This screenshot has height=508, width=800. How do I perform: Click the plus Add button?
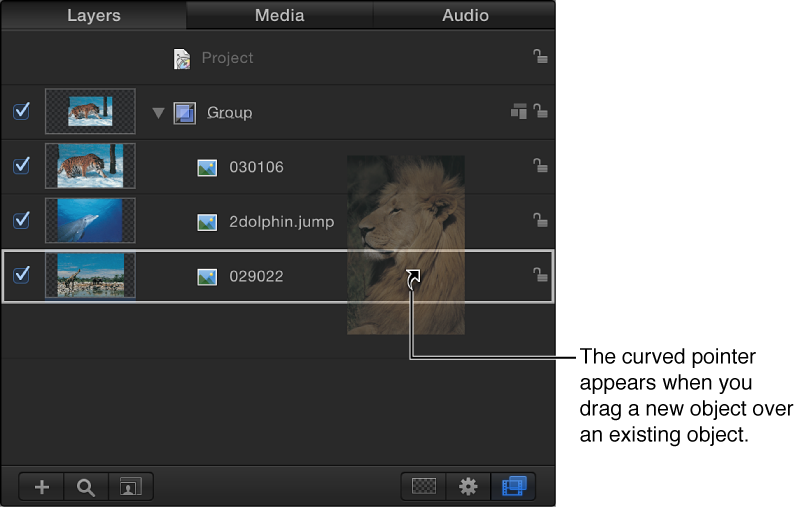coord(42,487)
